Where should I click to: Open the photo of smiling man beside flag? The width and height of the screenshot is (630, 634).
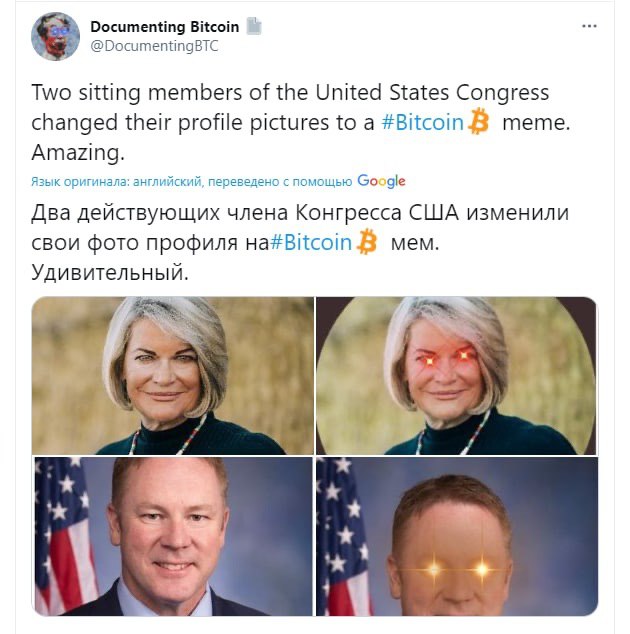click(173, 536)
